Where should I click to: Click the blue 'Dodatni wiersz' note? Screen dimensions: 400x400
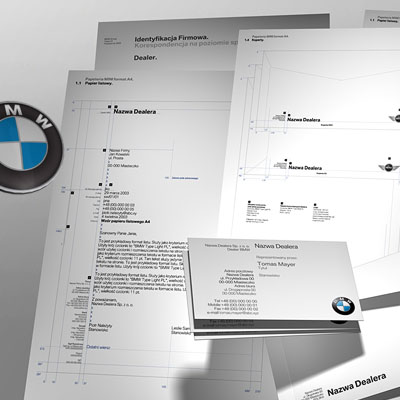point(98,347)
